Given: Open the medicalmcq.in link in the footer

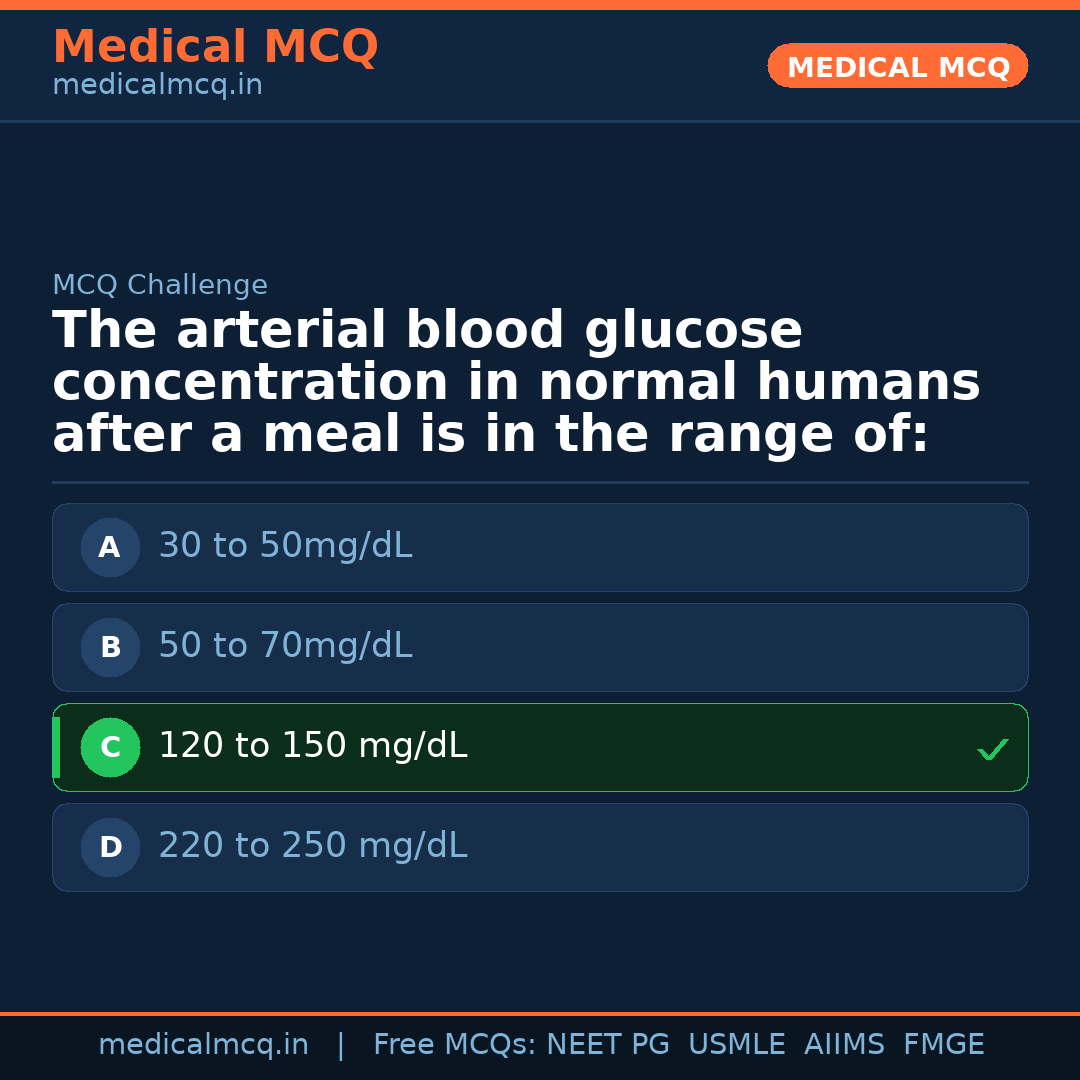Looking at the screenshot, I should pos(203,1045).
